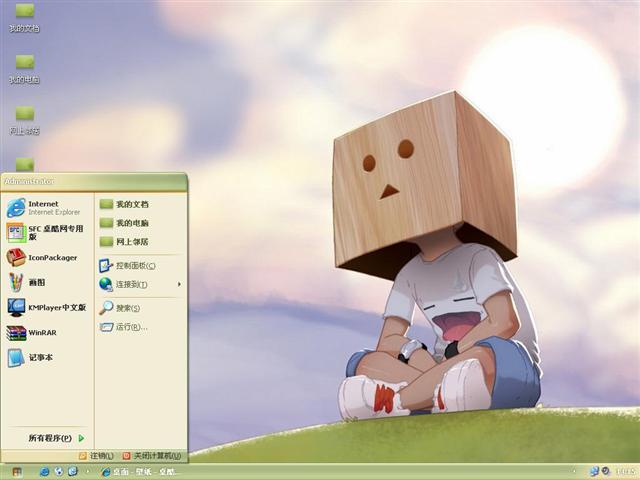Screen dimensions: 640x480
Task: Open 记事本 (Notepad) from the Start menu
Action: pos(38,357)
